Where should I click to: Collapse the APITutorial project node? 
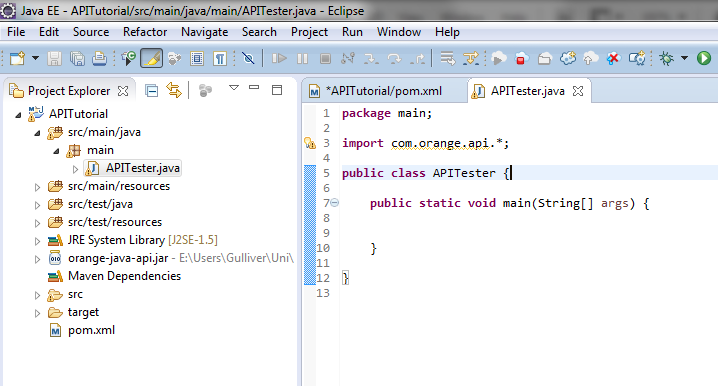18,115
